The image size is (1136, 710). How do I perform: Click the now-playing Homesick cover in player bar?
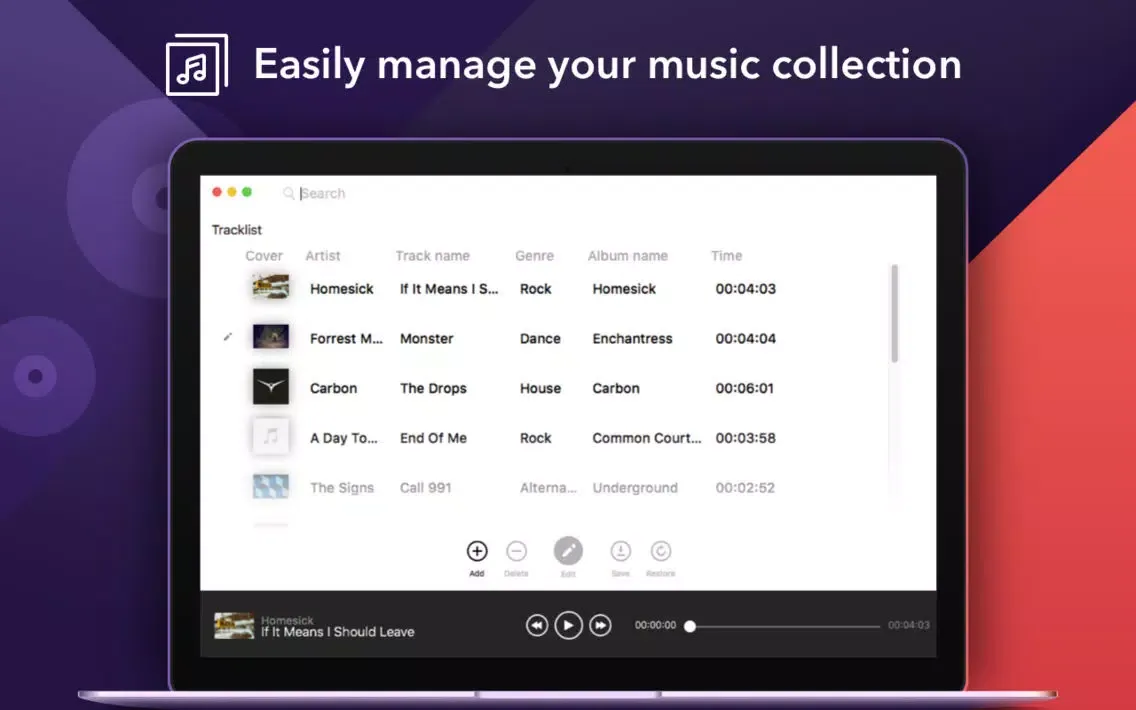point(233,624)
